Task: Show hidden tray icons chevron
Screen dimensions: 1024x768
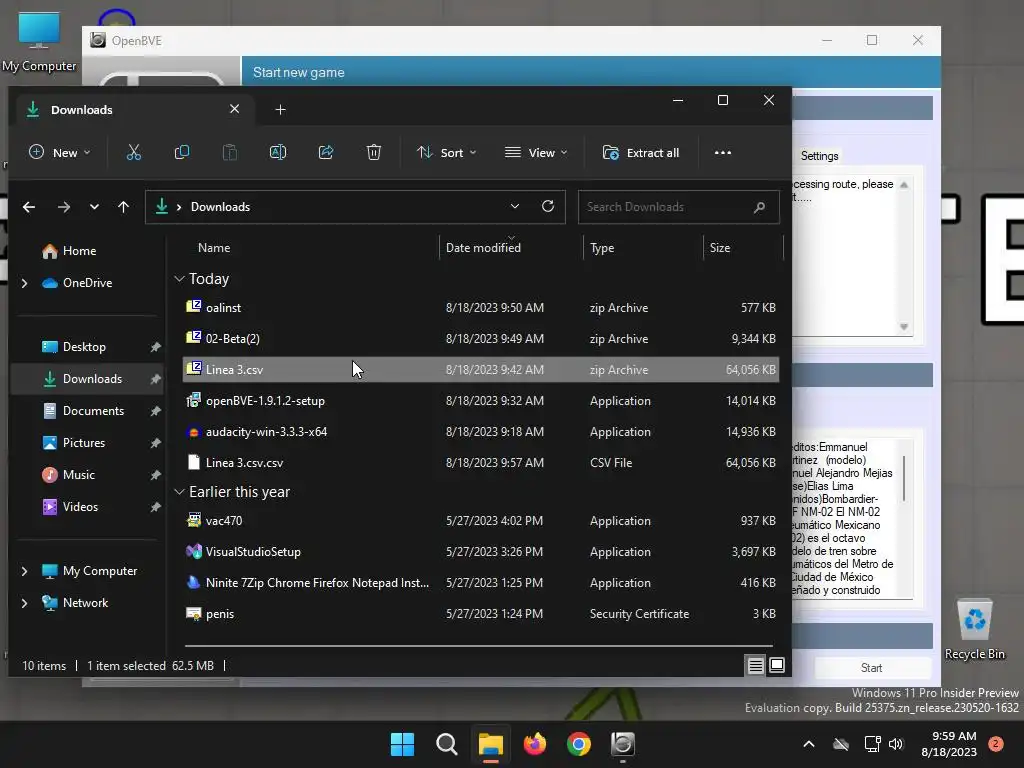Action: tap(808, 744)
